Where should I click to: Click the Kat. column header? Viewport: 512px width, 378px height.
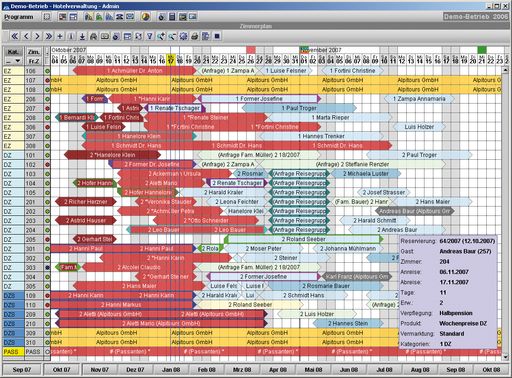coord(13,52)
